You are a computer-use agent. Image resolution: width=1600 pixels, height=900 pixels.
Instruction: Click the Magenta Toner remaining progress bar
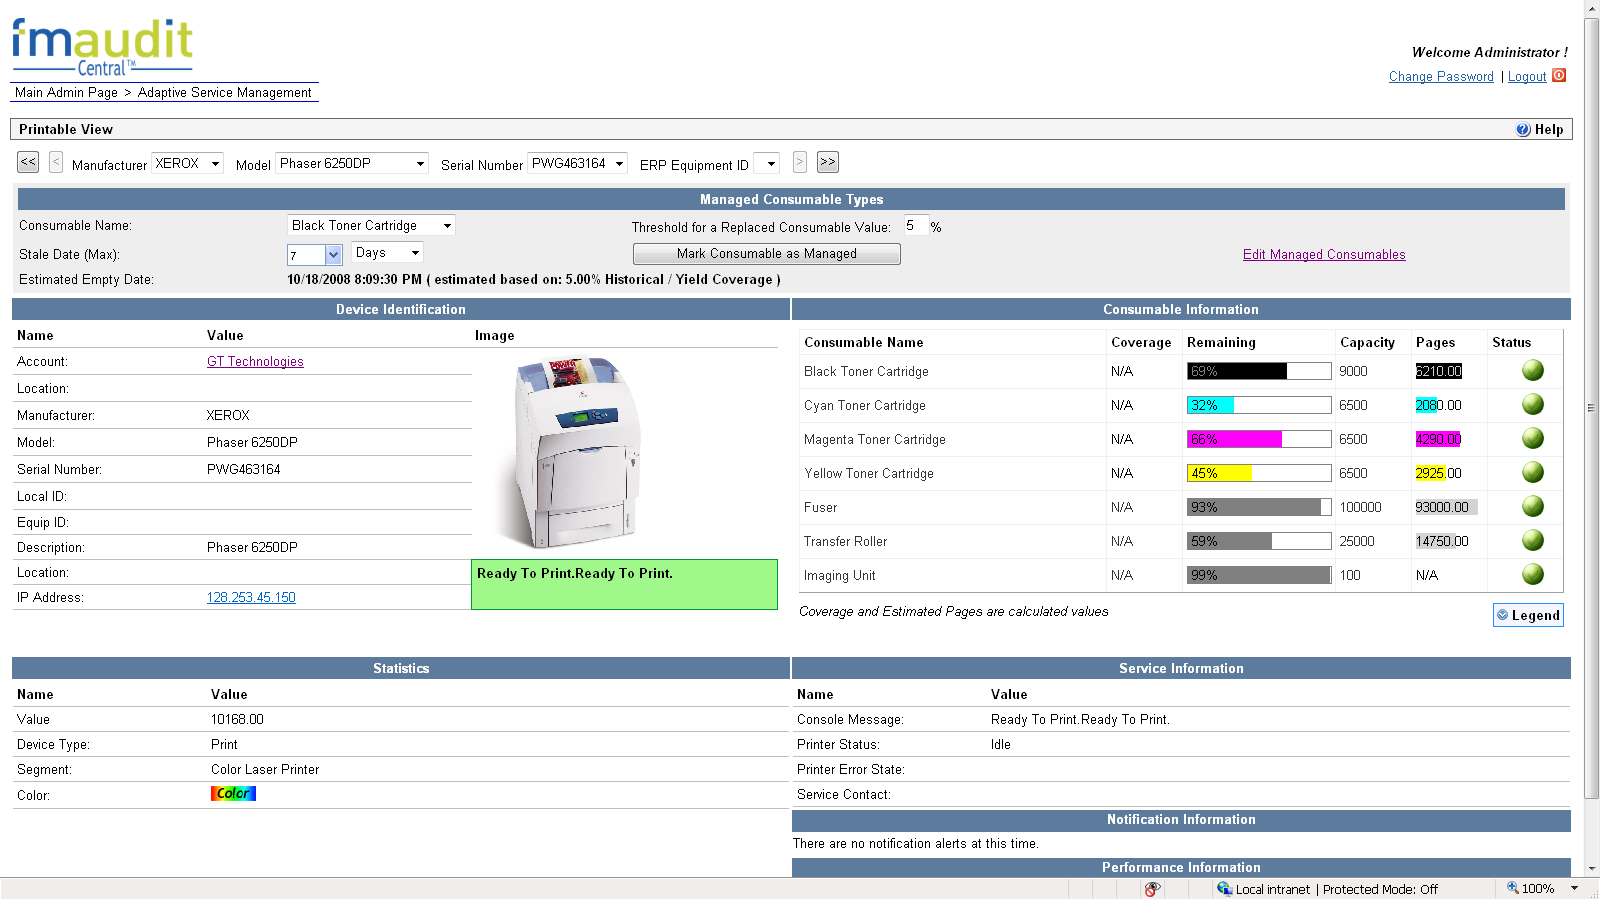click(x=1258, y=439)
